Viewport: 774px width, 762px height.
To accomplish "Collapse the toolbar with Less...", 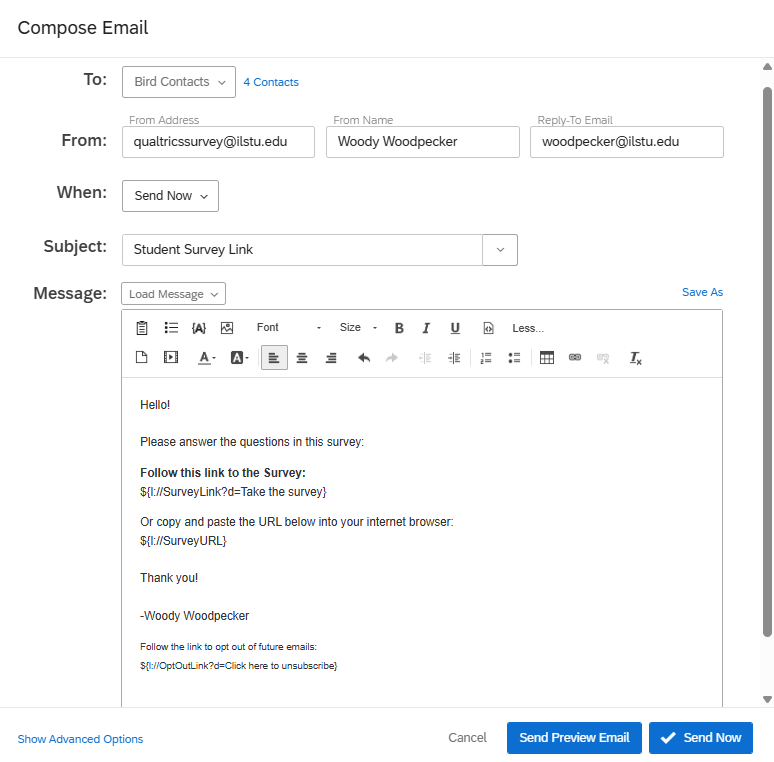I will click(x=528, y=328).
